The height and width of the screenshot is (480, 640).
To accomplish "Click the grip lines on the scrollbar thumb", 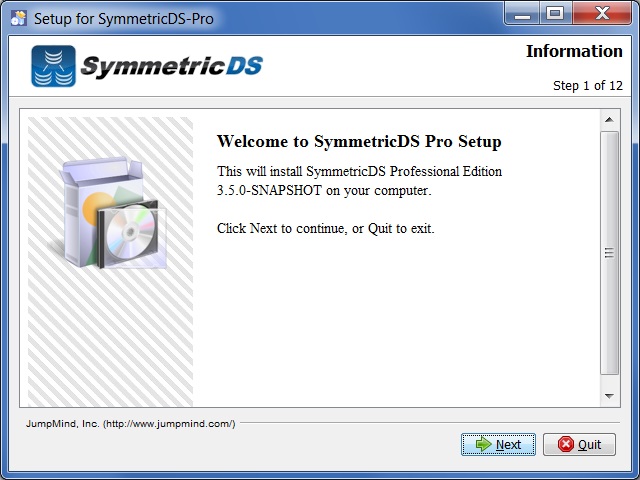I will tap(609, 253).
